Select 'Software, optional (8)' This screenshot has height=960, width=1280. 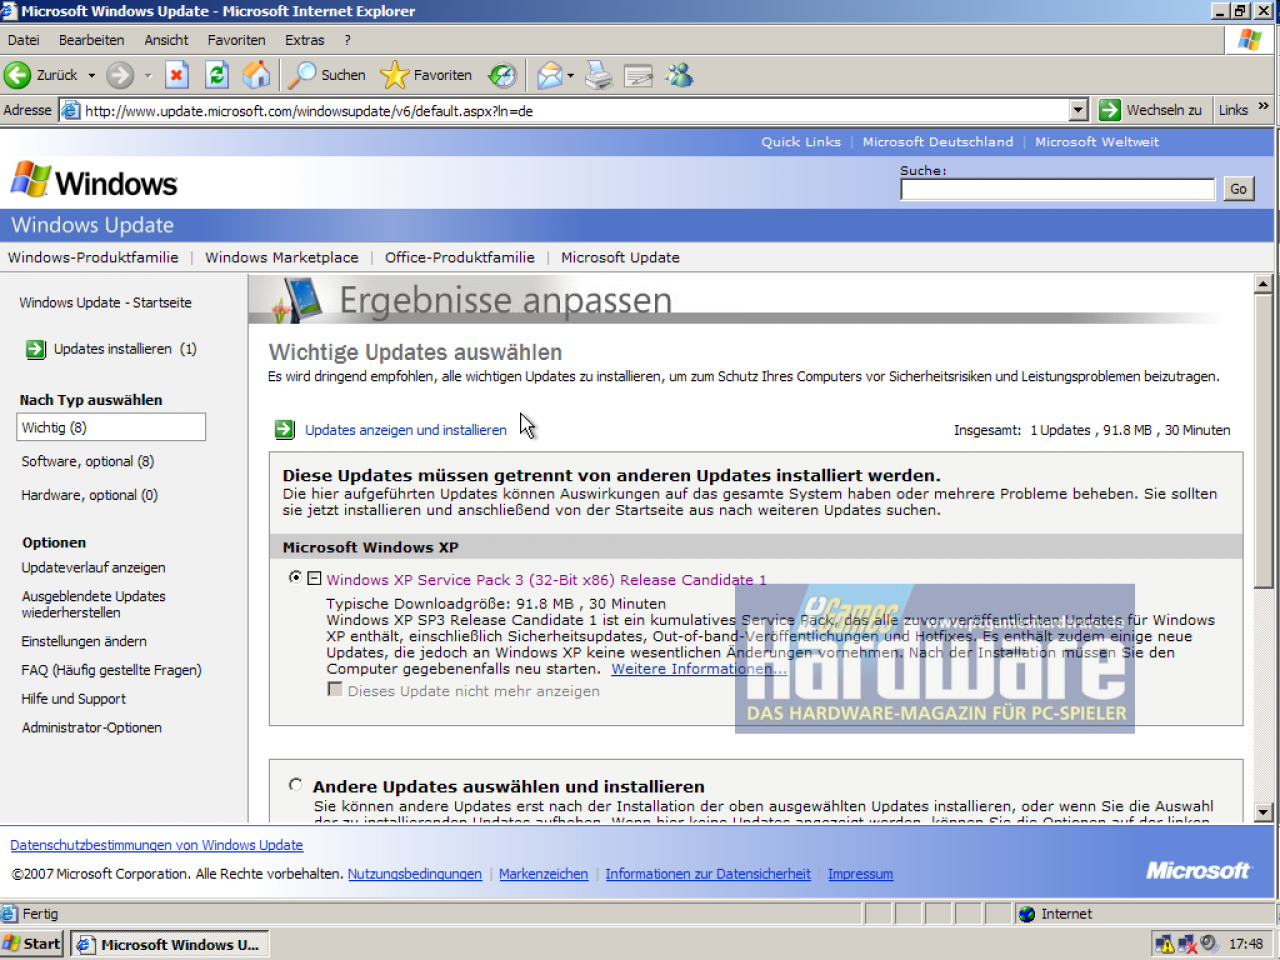tap(88, 461)
